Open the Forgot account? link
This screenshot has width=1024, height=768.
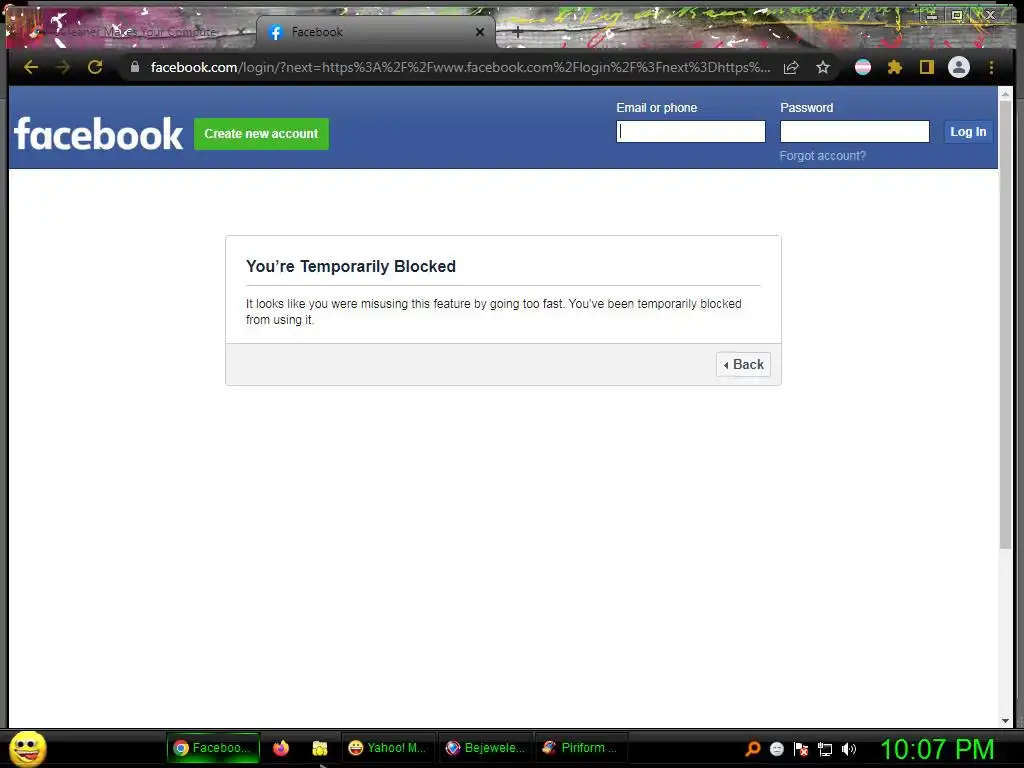[x=822, y=156]
